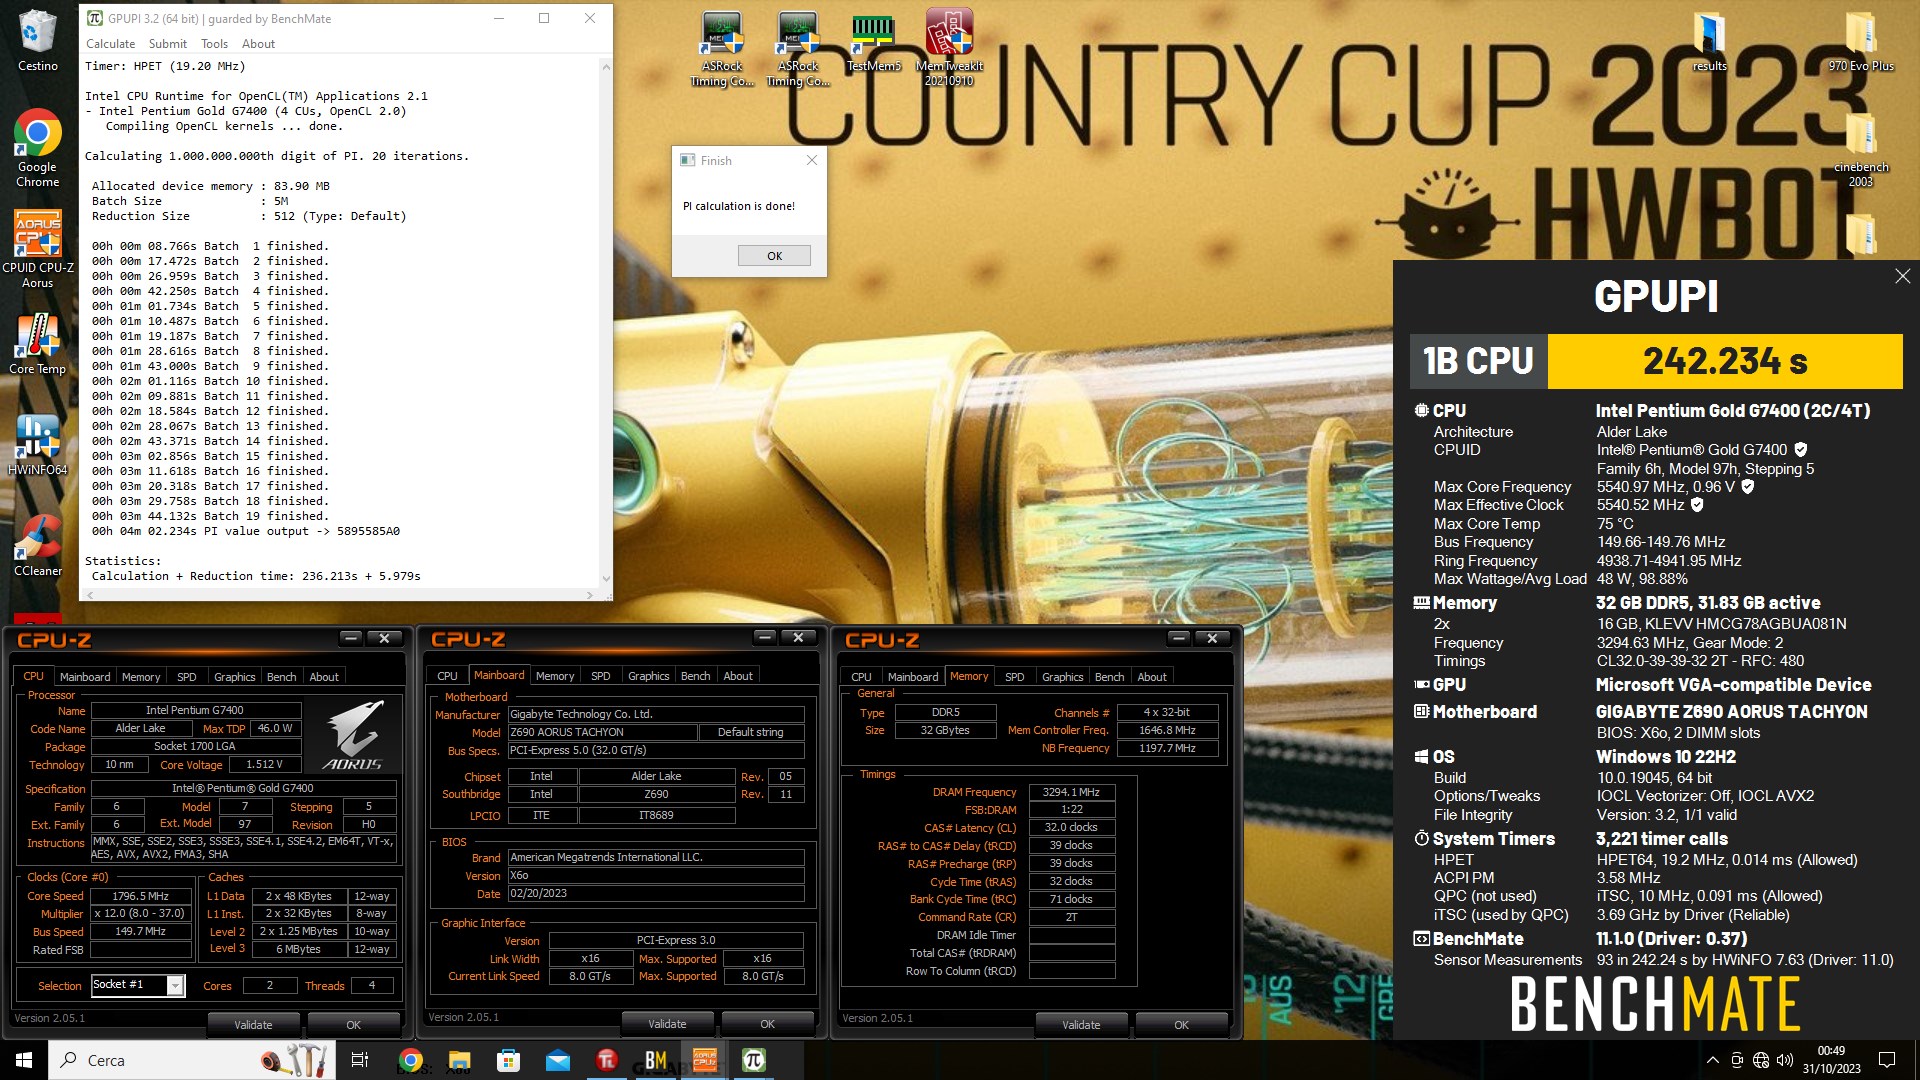This screenshot has height=1080, width=1920.
Task: Open the TestMem5 desktop icon
Action: coord(874,42)
